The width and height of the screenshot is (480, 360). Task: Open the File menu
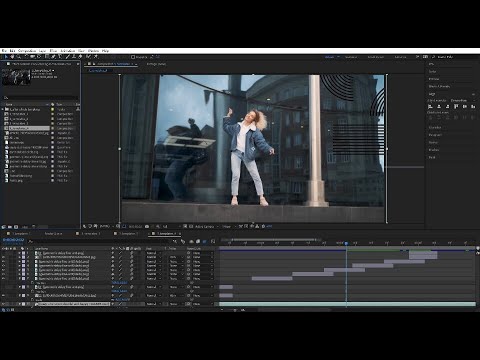4,51
